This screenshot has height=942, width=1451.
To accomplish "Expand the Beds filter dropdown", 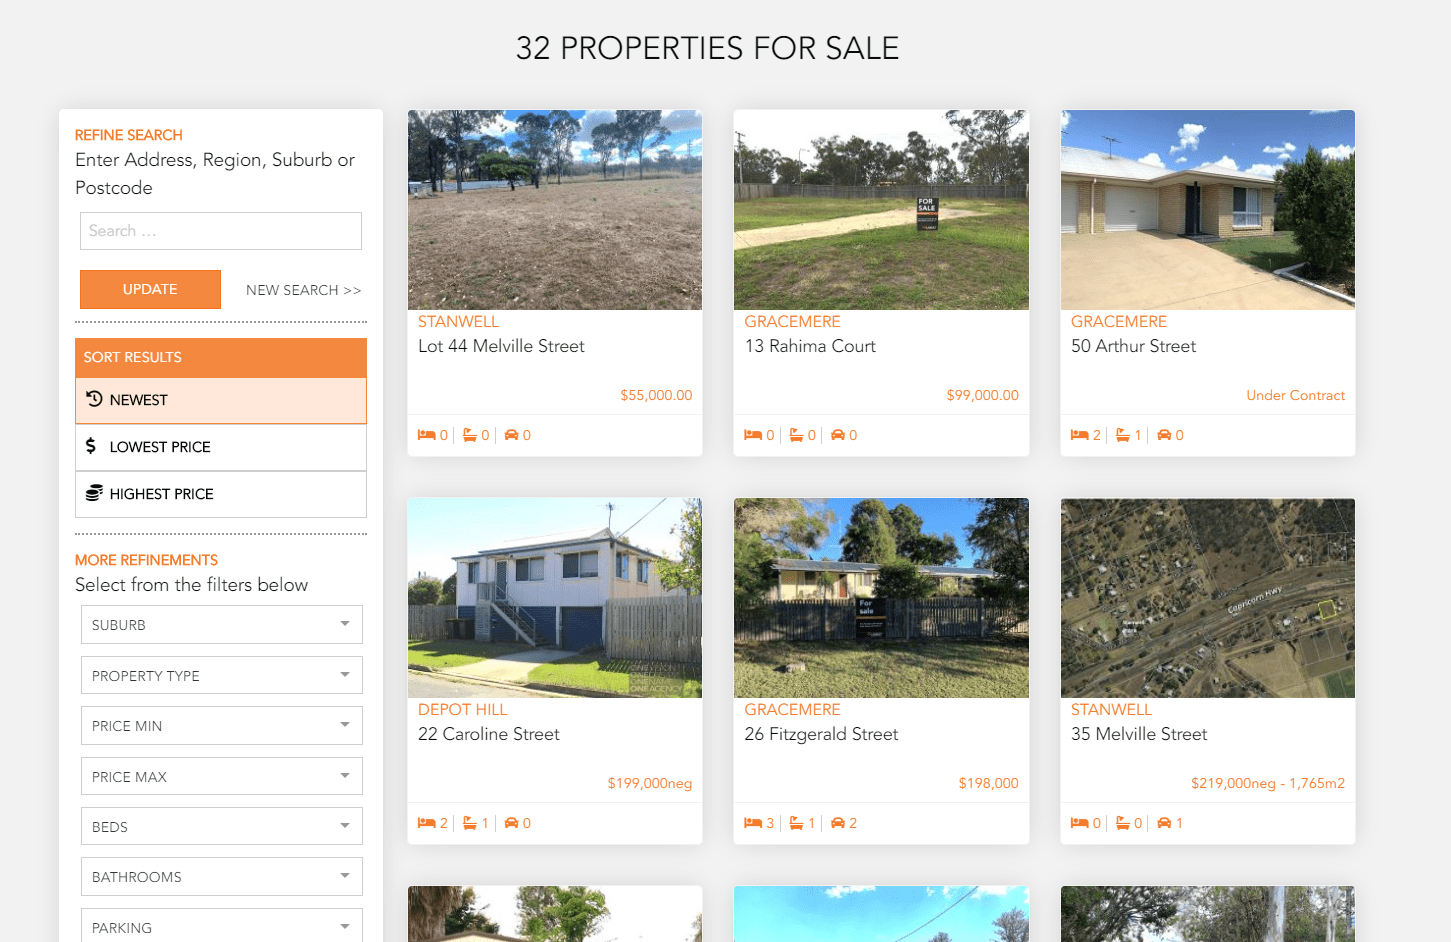I will [x=222, y=827].
